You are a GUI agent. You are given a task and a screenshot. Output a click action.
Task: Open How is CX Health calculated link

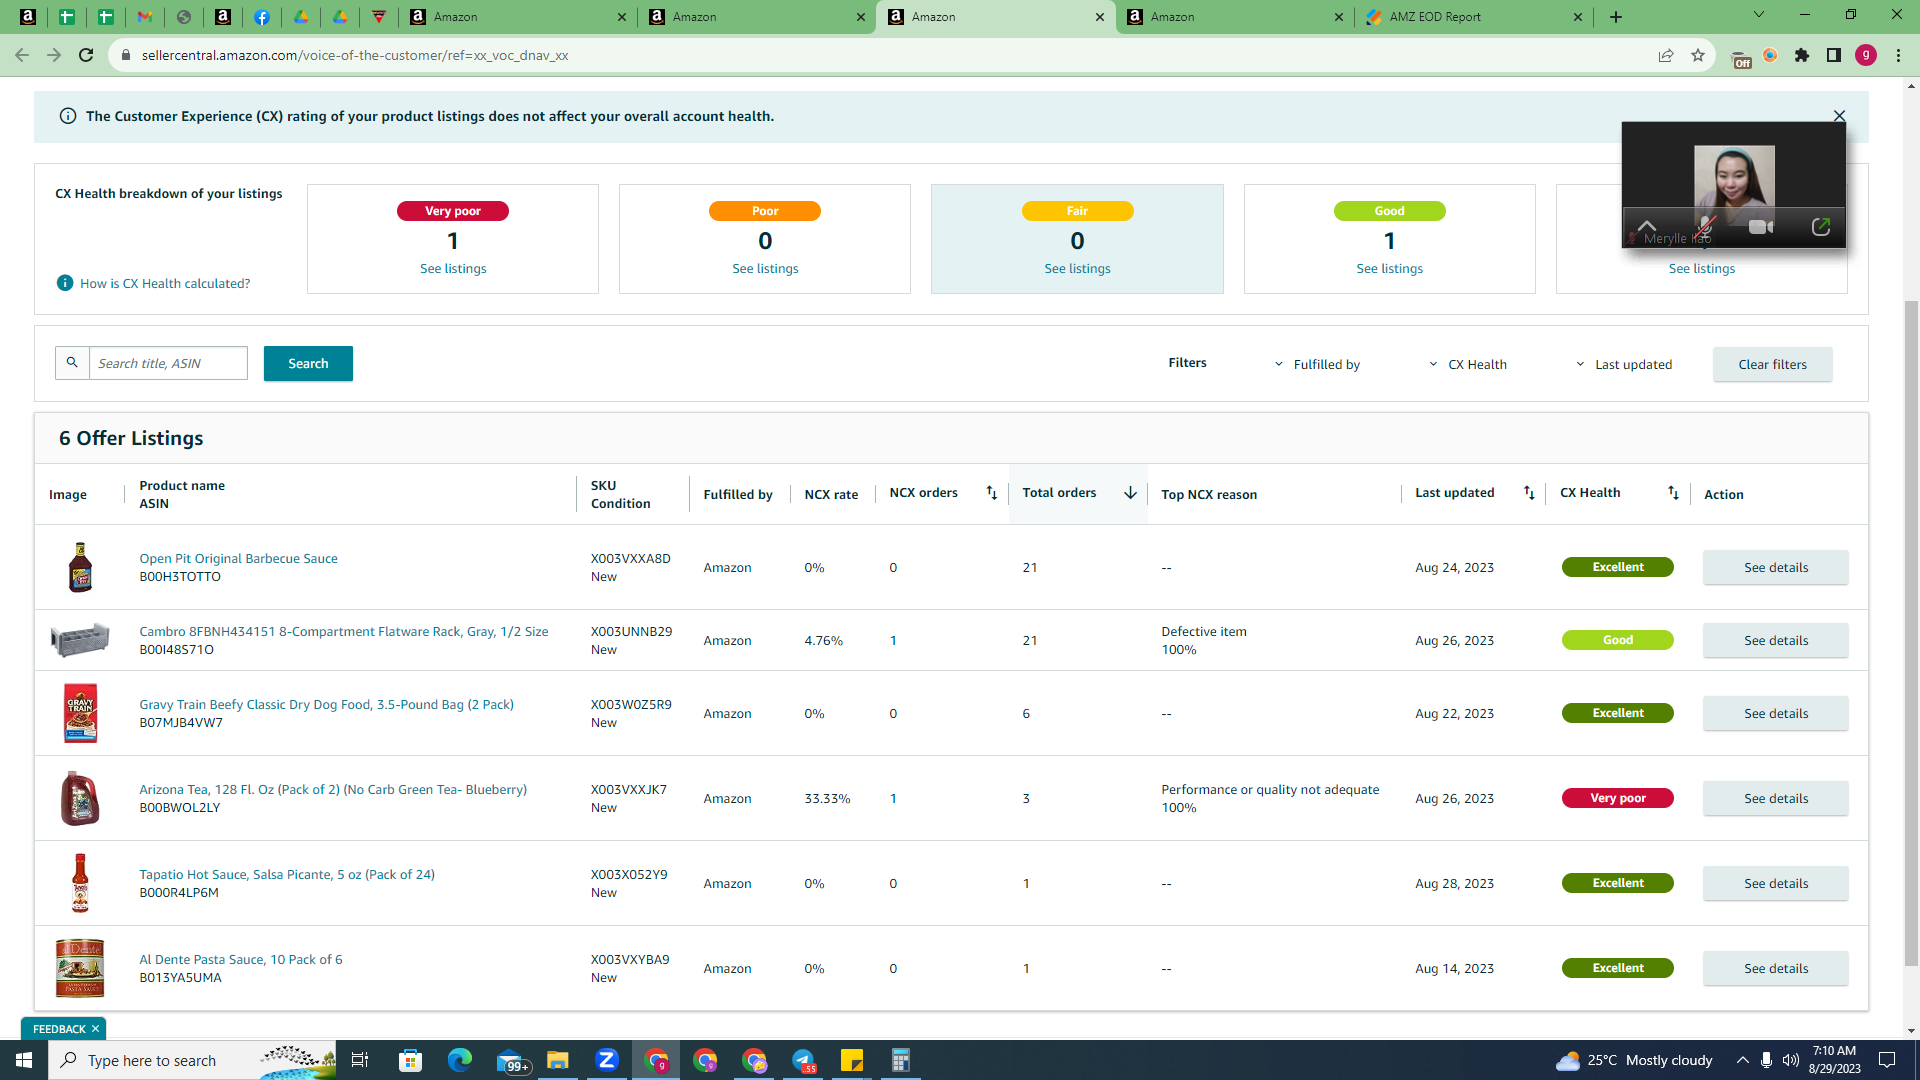(165, 283)
